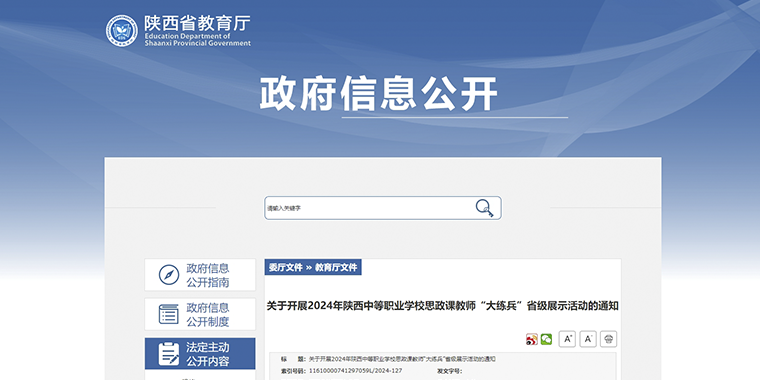Open 政府信息公开指南 sidebar item

coord(200,275)
